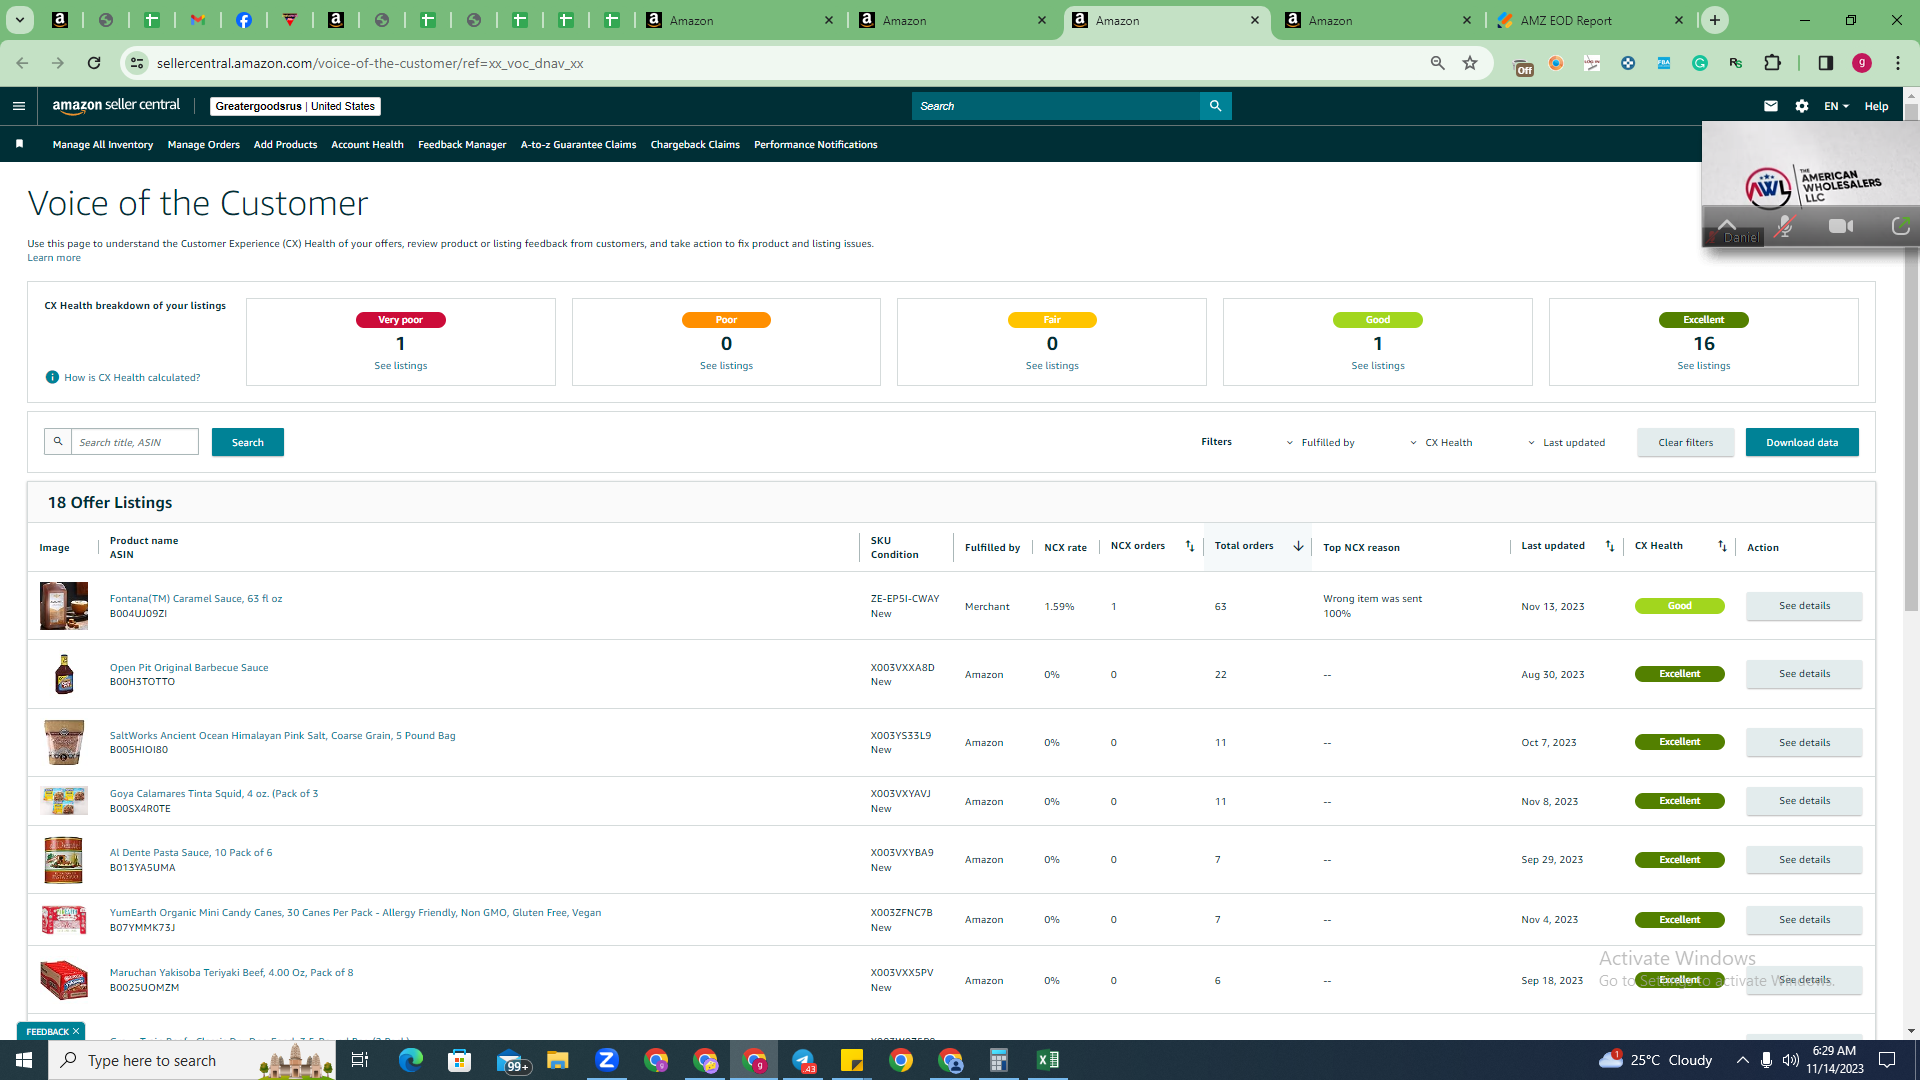
Task: Click the Maruchan Yakisoba product image
Action: [64, 980]
